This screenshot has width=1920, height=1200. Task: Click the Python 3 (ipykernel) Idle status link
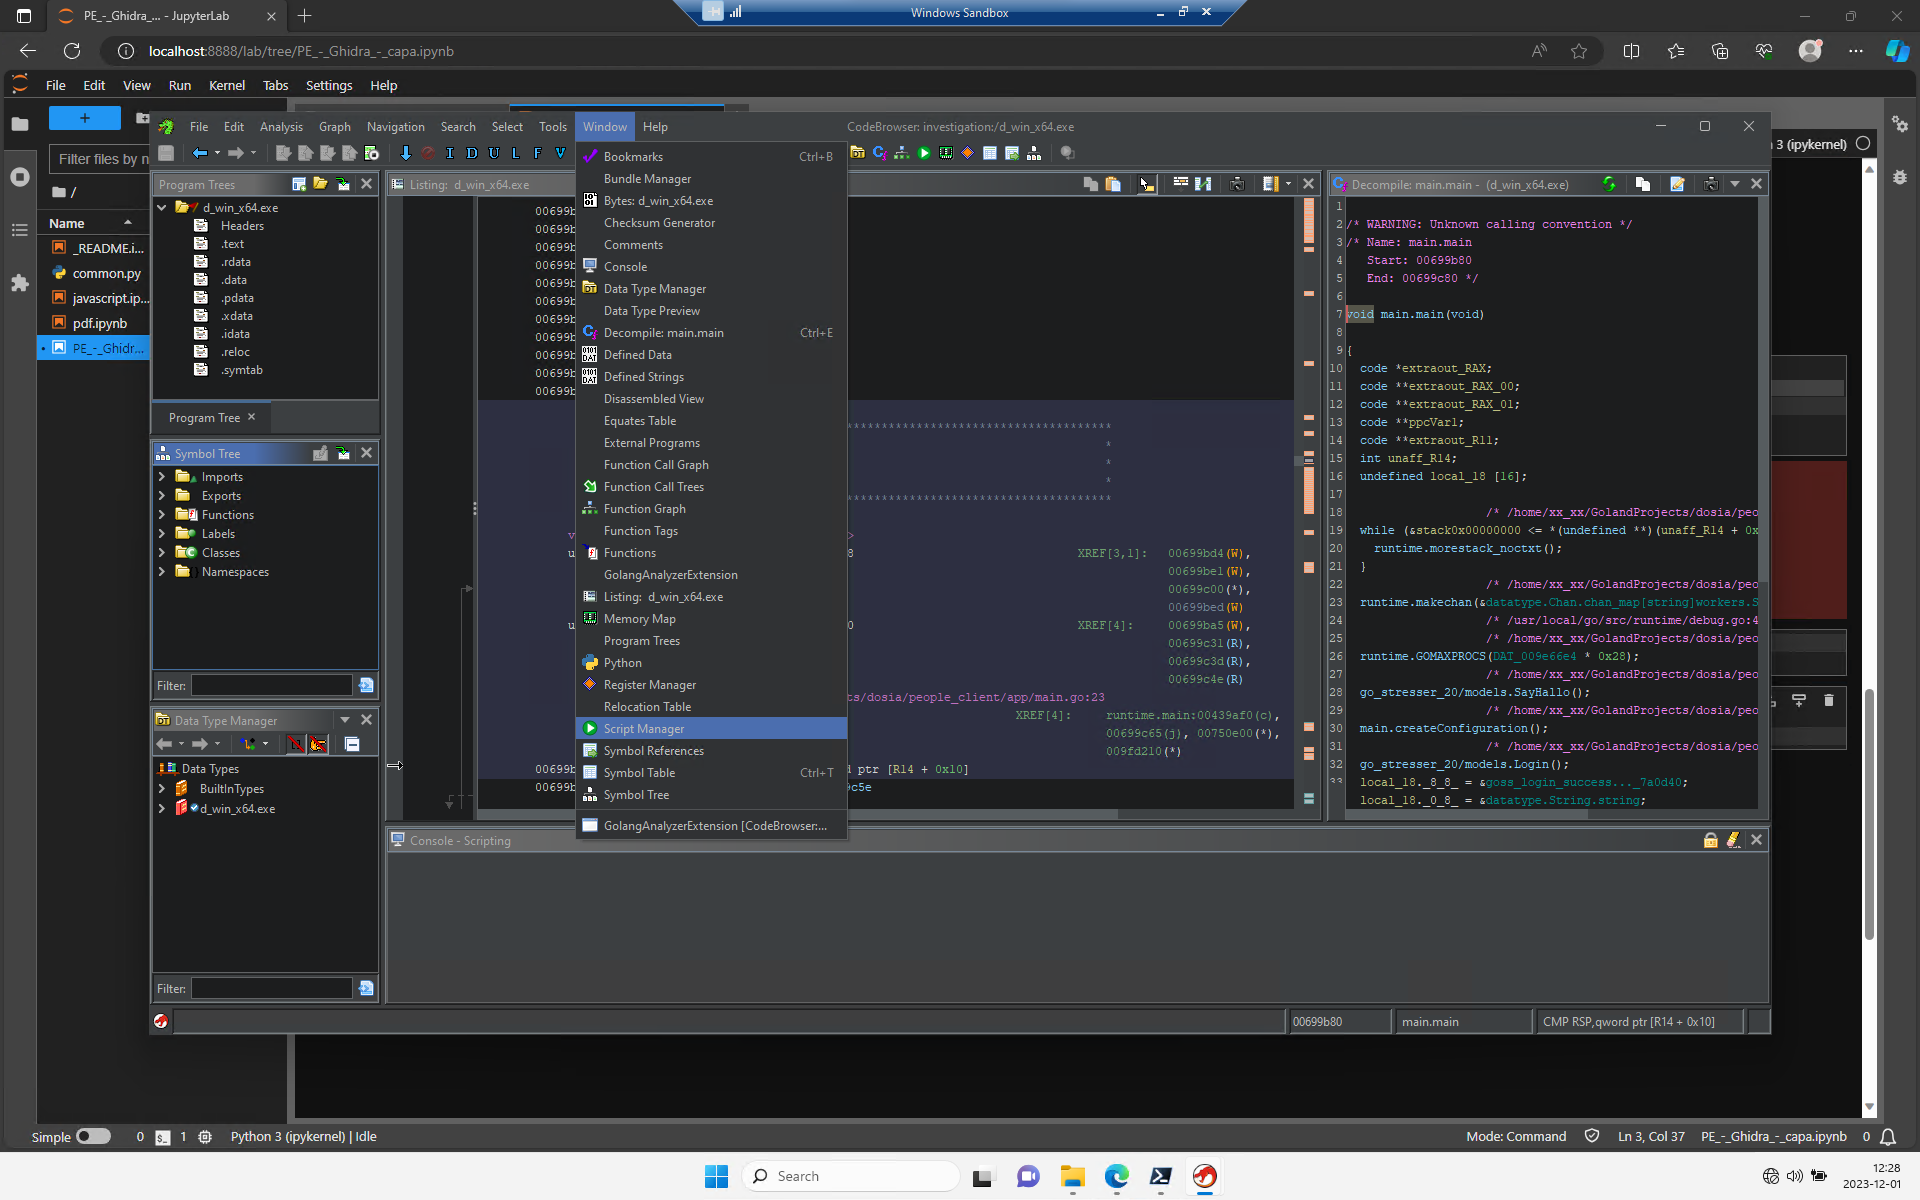click(x=305, y=1137)
